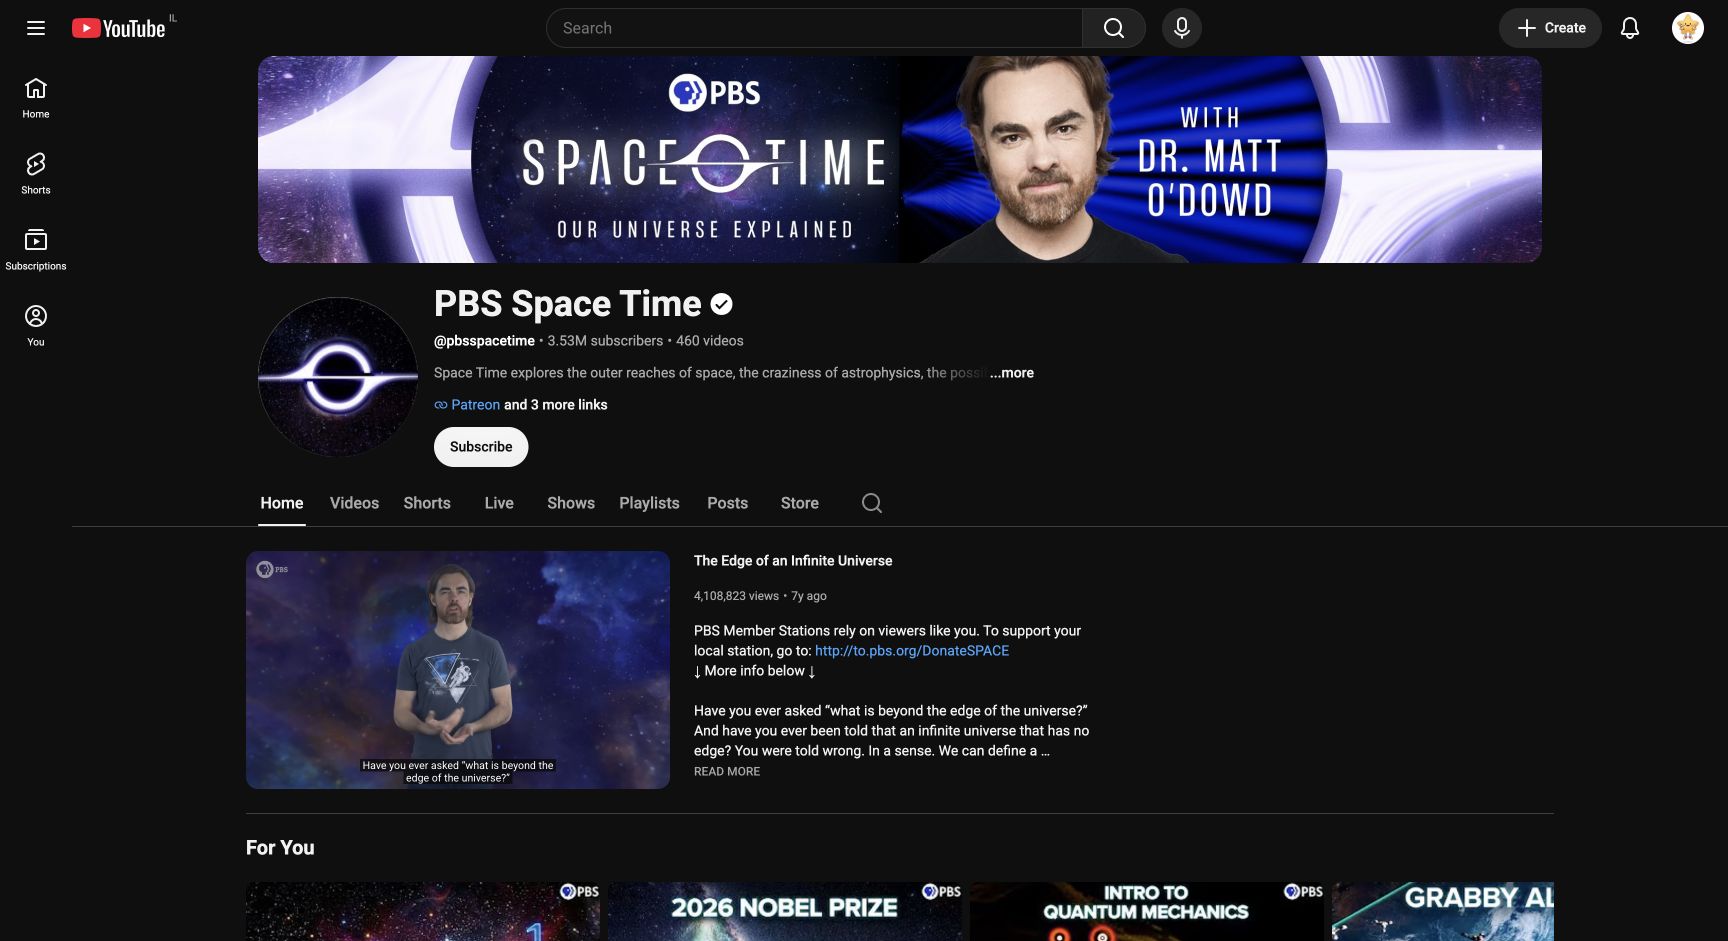Open the You section in the sidebar
Viewport: 1728px width, 941px height.
(36, 326)
